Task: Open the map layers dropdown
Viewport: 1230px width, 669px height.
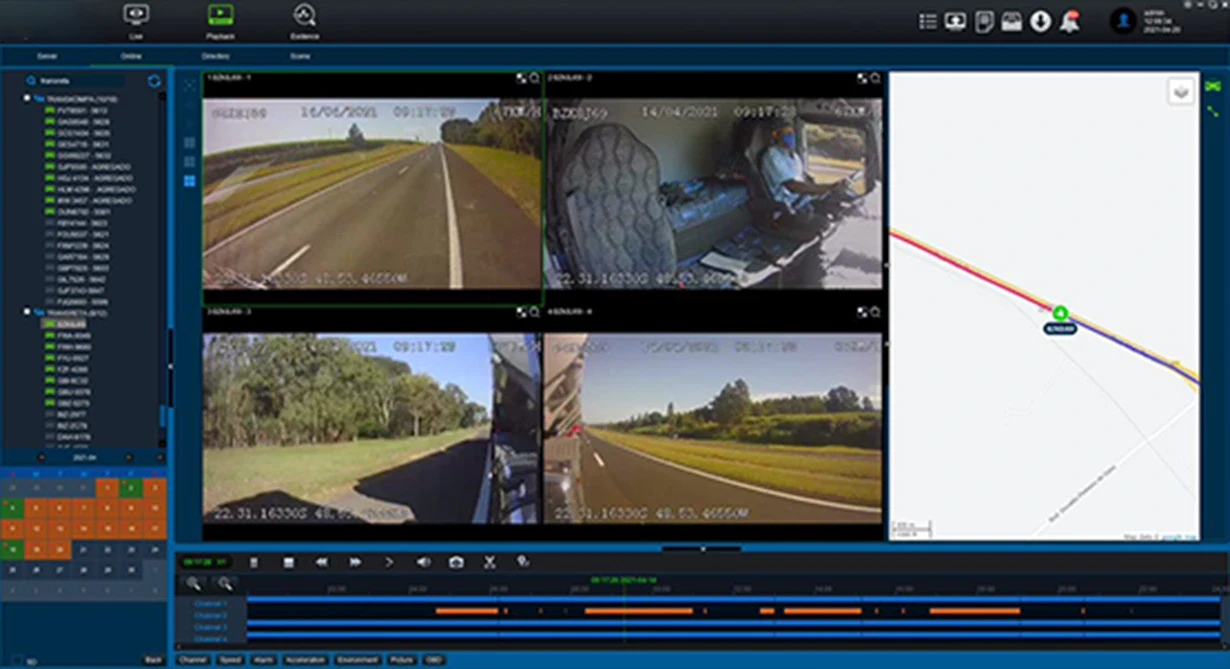Action: click(1181, 92)
